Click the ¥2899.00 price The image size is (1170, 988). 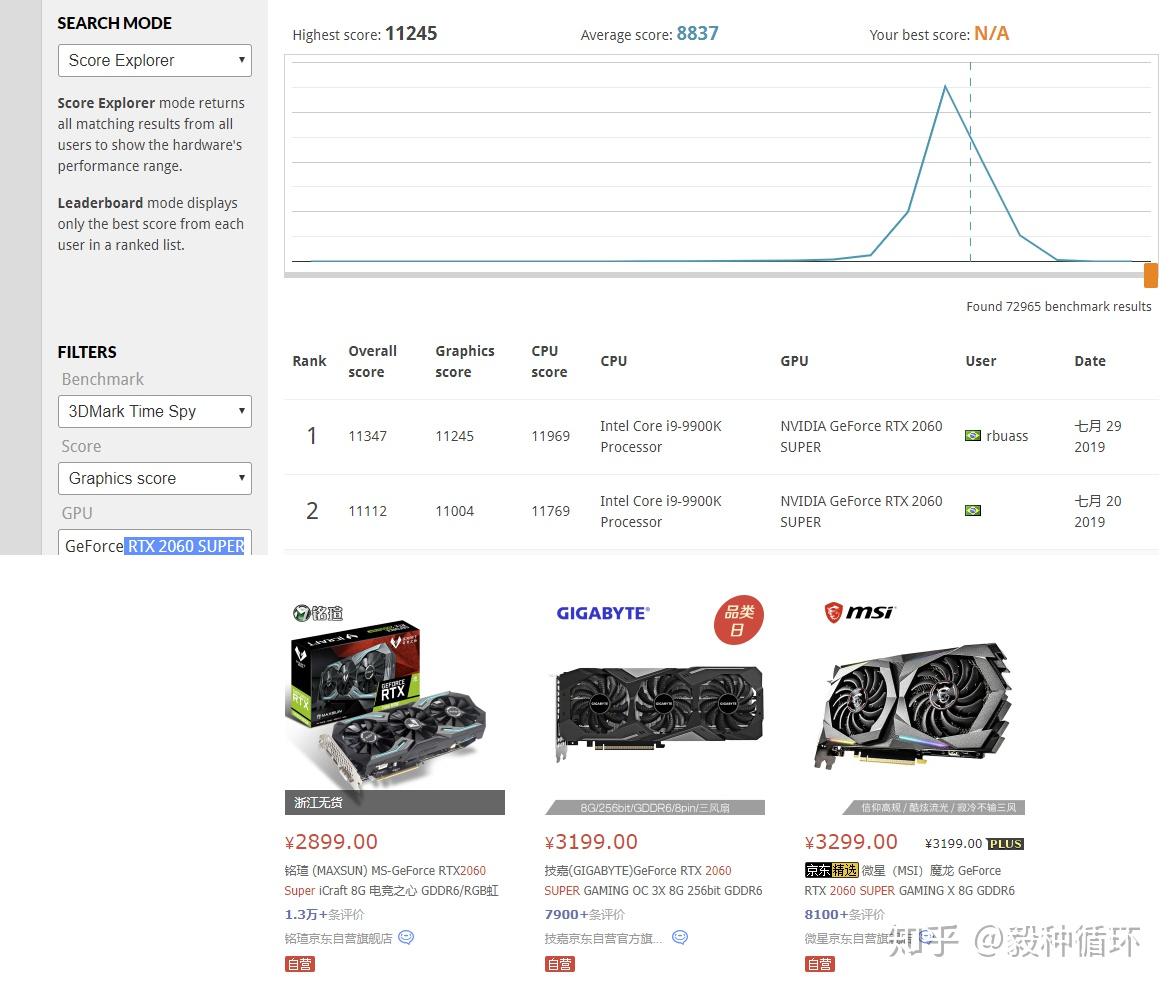coord(331,842)
